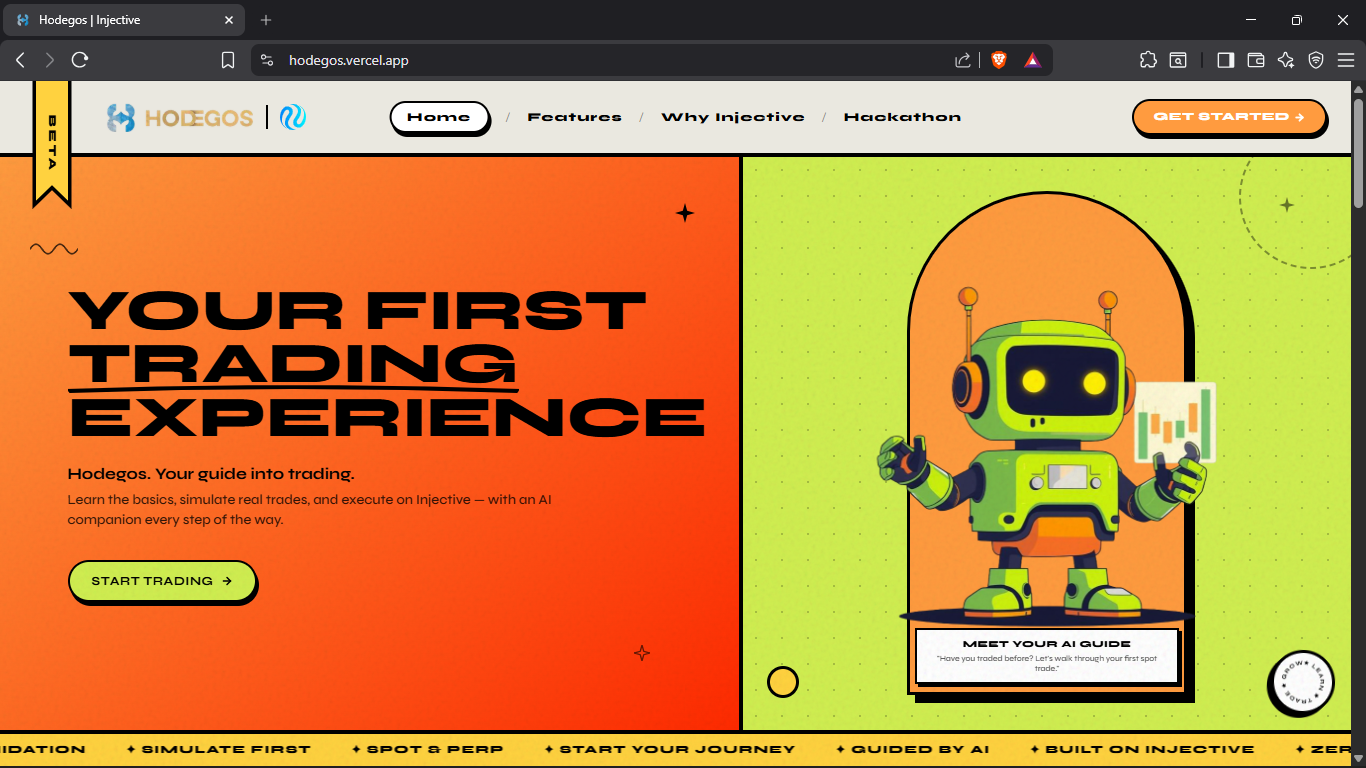Click "SIMULATE FIRST" in the scrolling banner
The image size is (1366, 768).
(x=226, y=749)
